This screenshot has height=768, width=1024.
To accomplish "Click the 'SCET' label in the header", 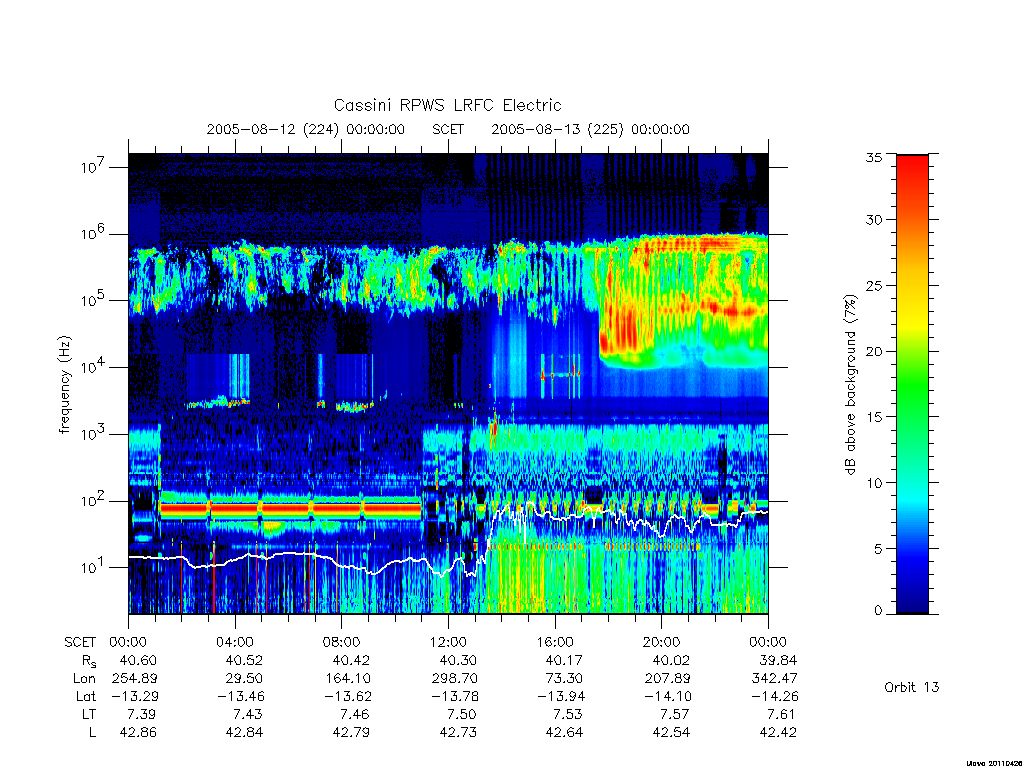I will (x=448, y=129).
